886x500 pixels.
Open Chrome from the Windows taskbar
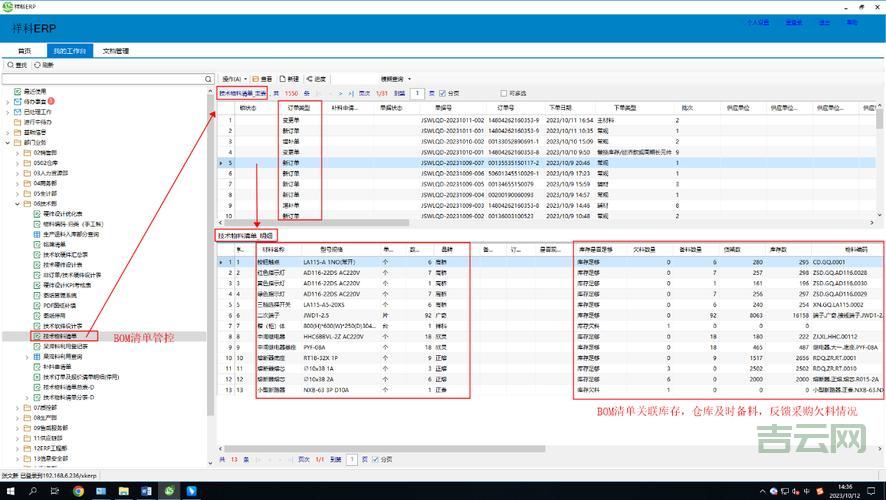pyautogui.click(x=78, y=491)
